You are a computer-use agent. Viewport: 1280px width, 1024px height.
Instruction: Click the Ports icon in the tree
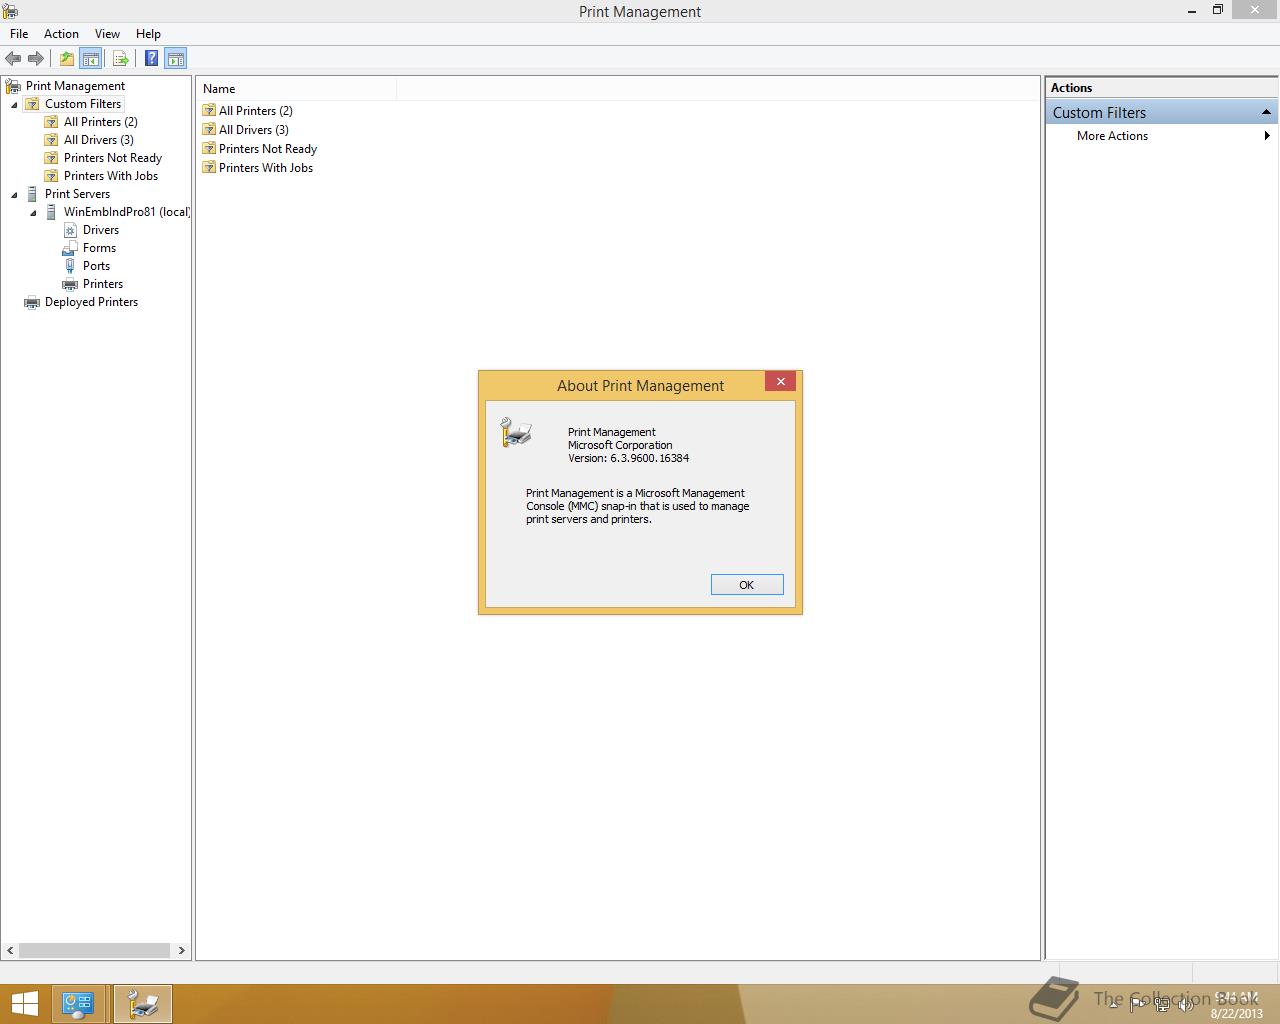(x=70, y=266)
